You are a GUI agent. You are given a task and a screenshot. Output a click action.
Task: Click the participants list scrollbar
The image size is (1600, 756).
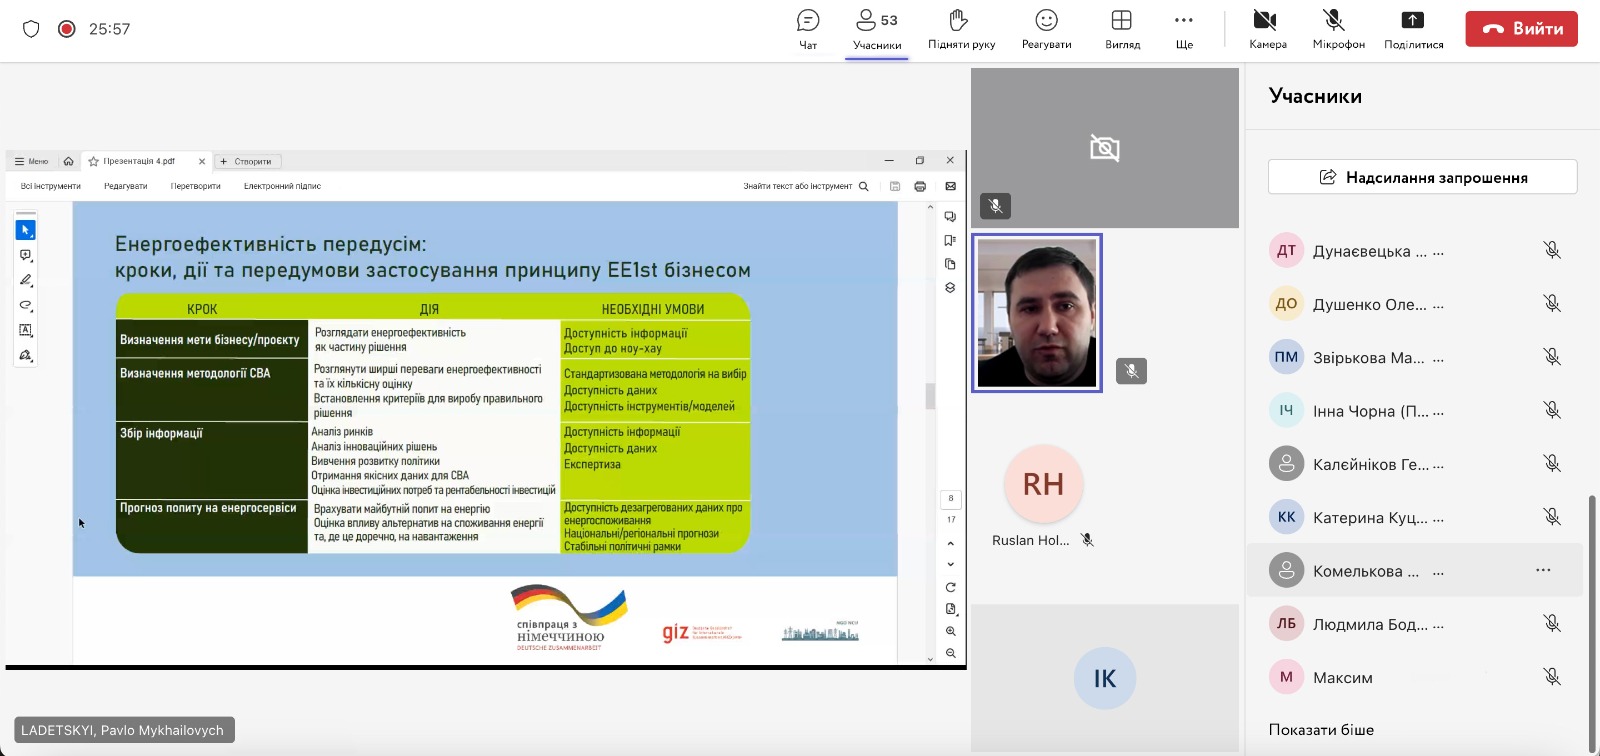coord(1592,620)
